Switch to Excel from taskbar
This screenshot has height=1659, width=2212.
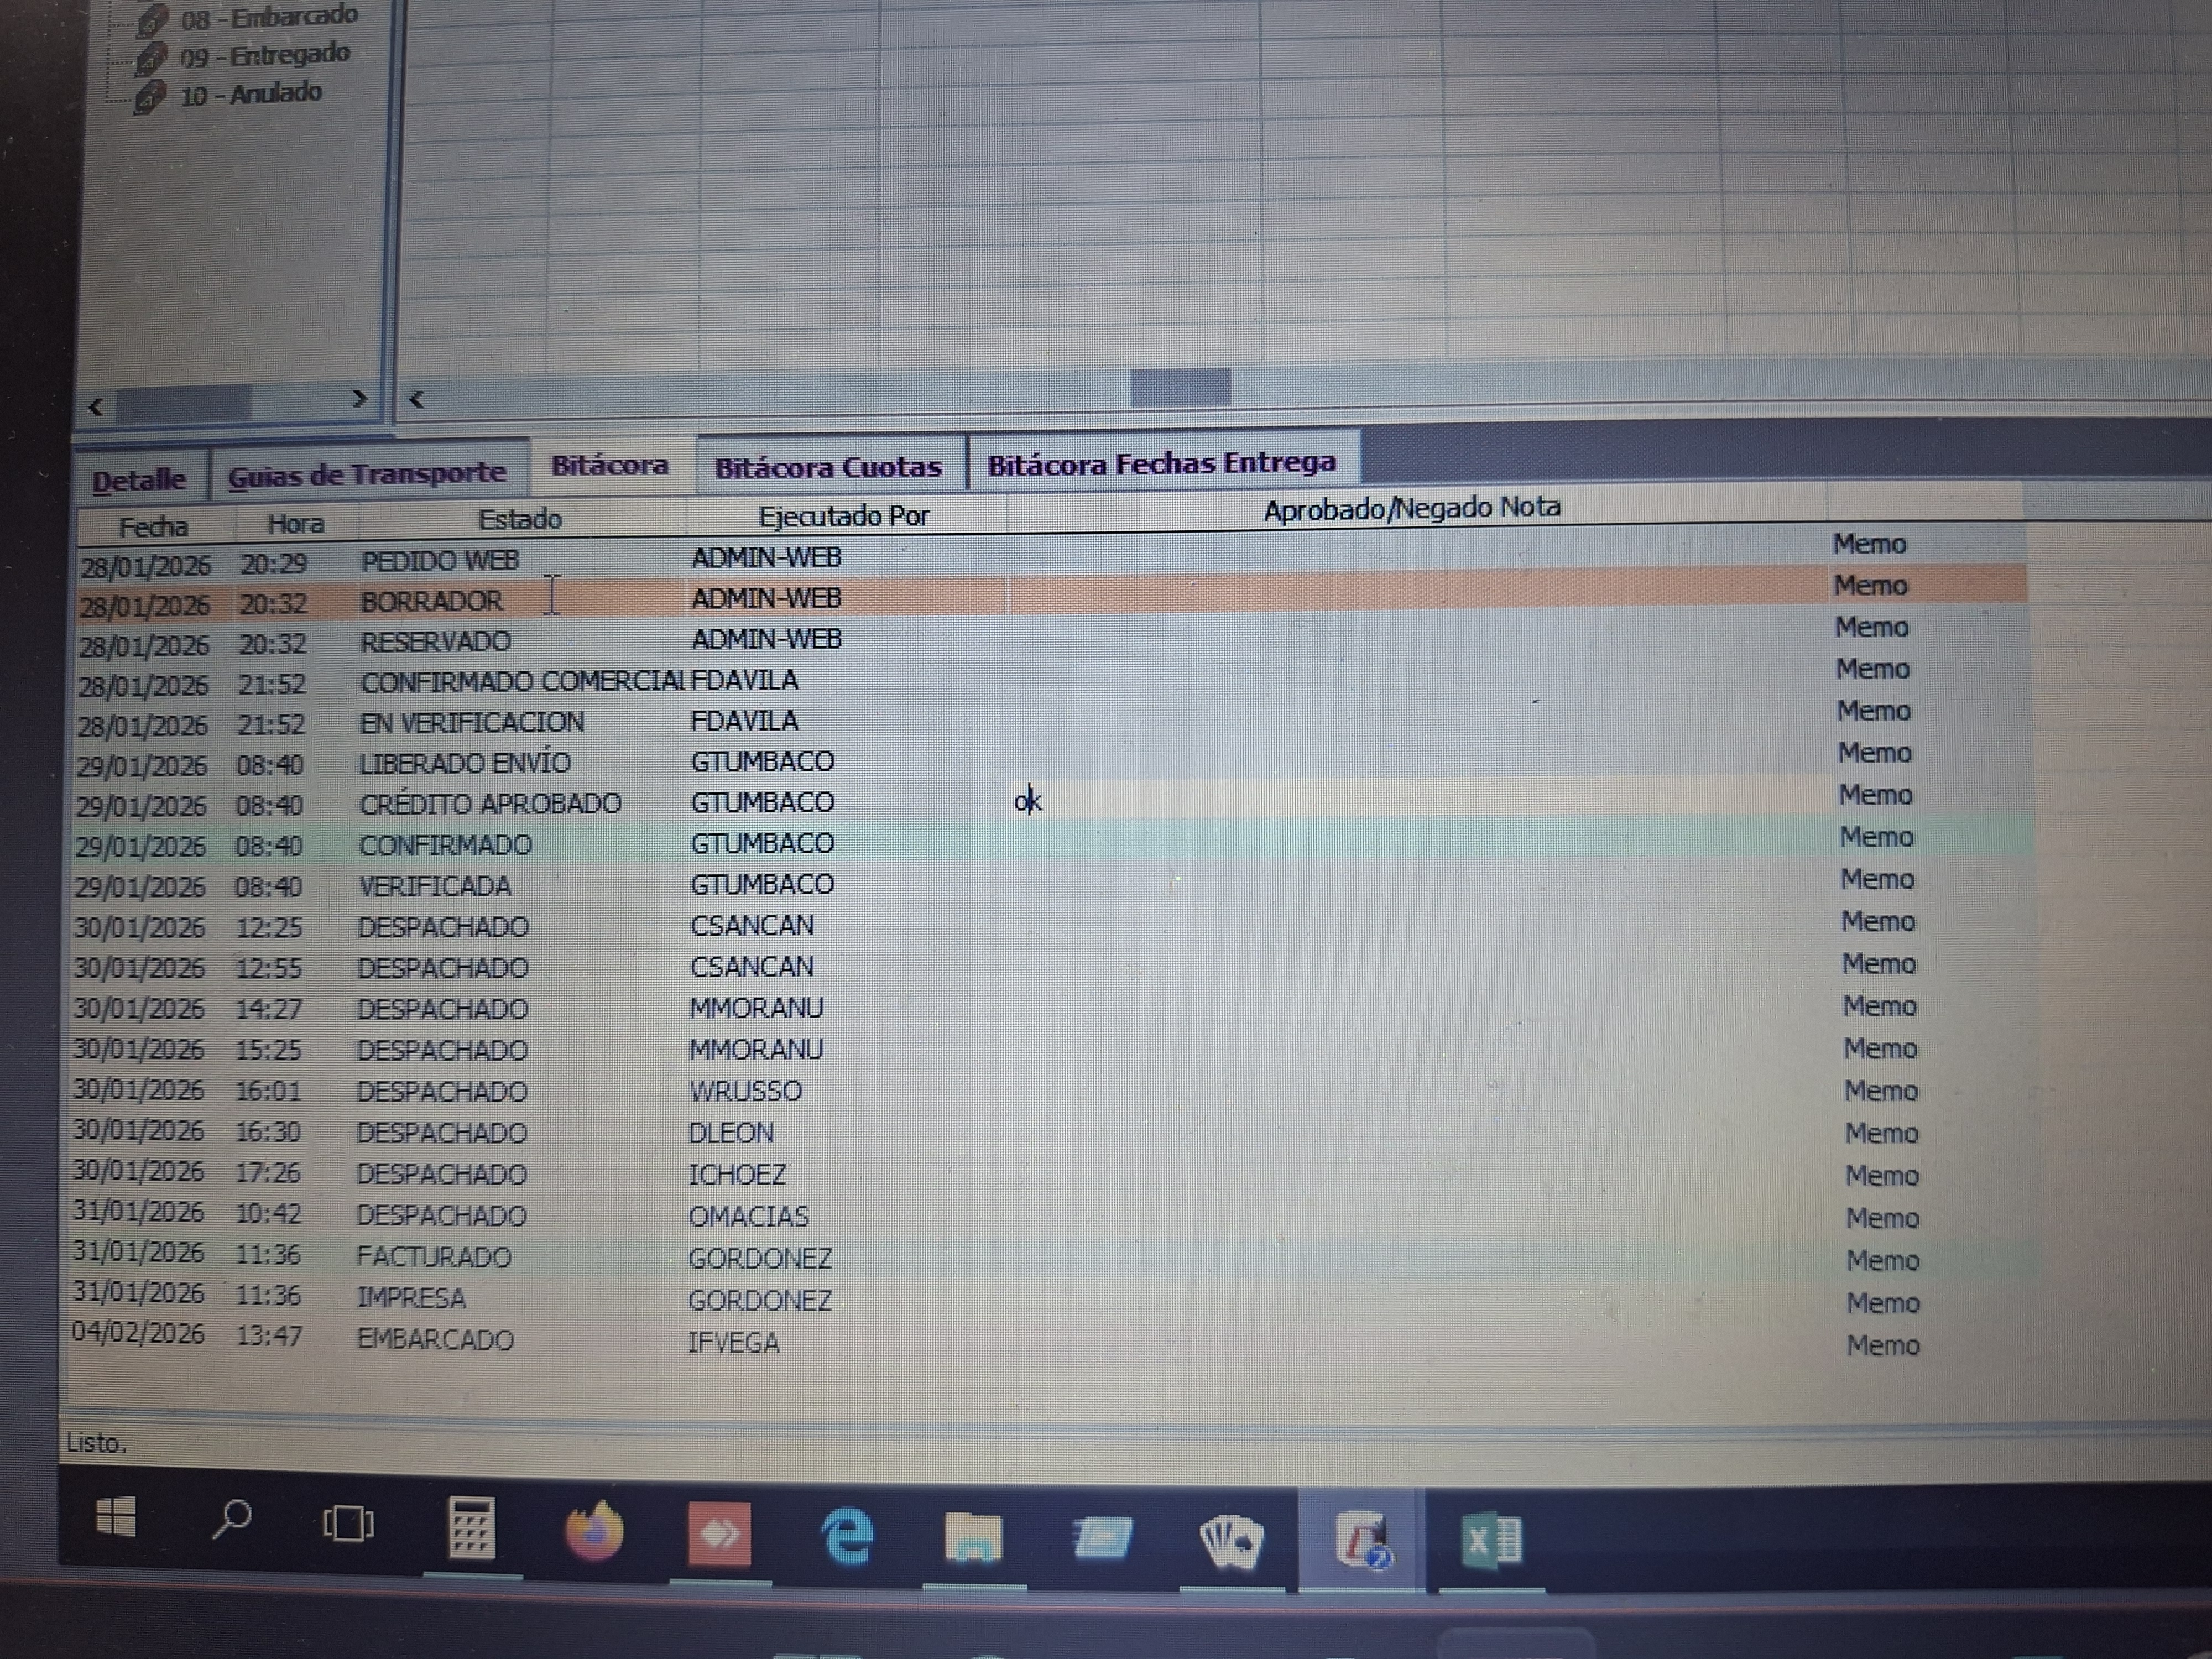(1491, 1541)
